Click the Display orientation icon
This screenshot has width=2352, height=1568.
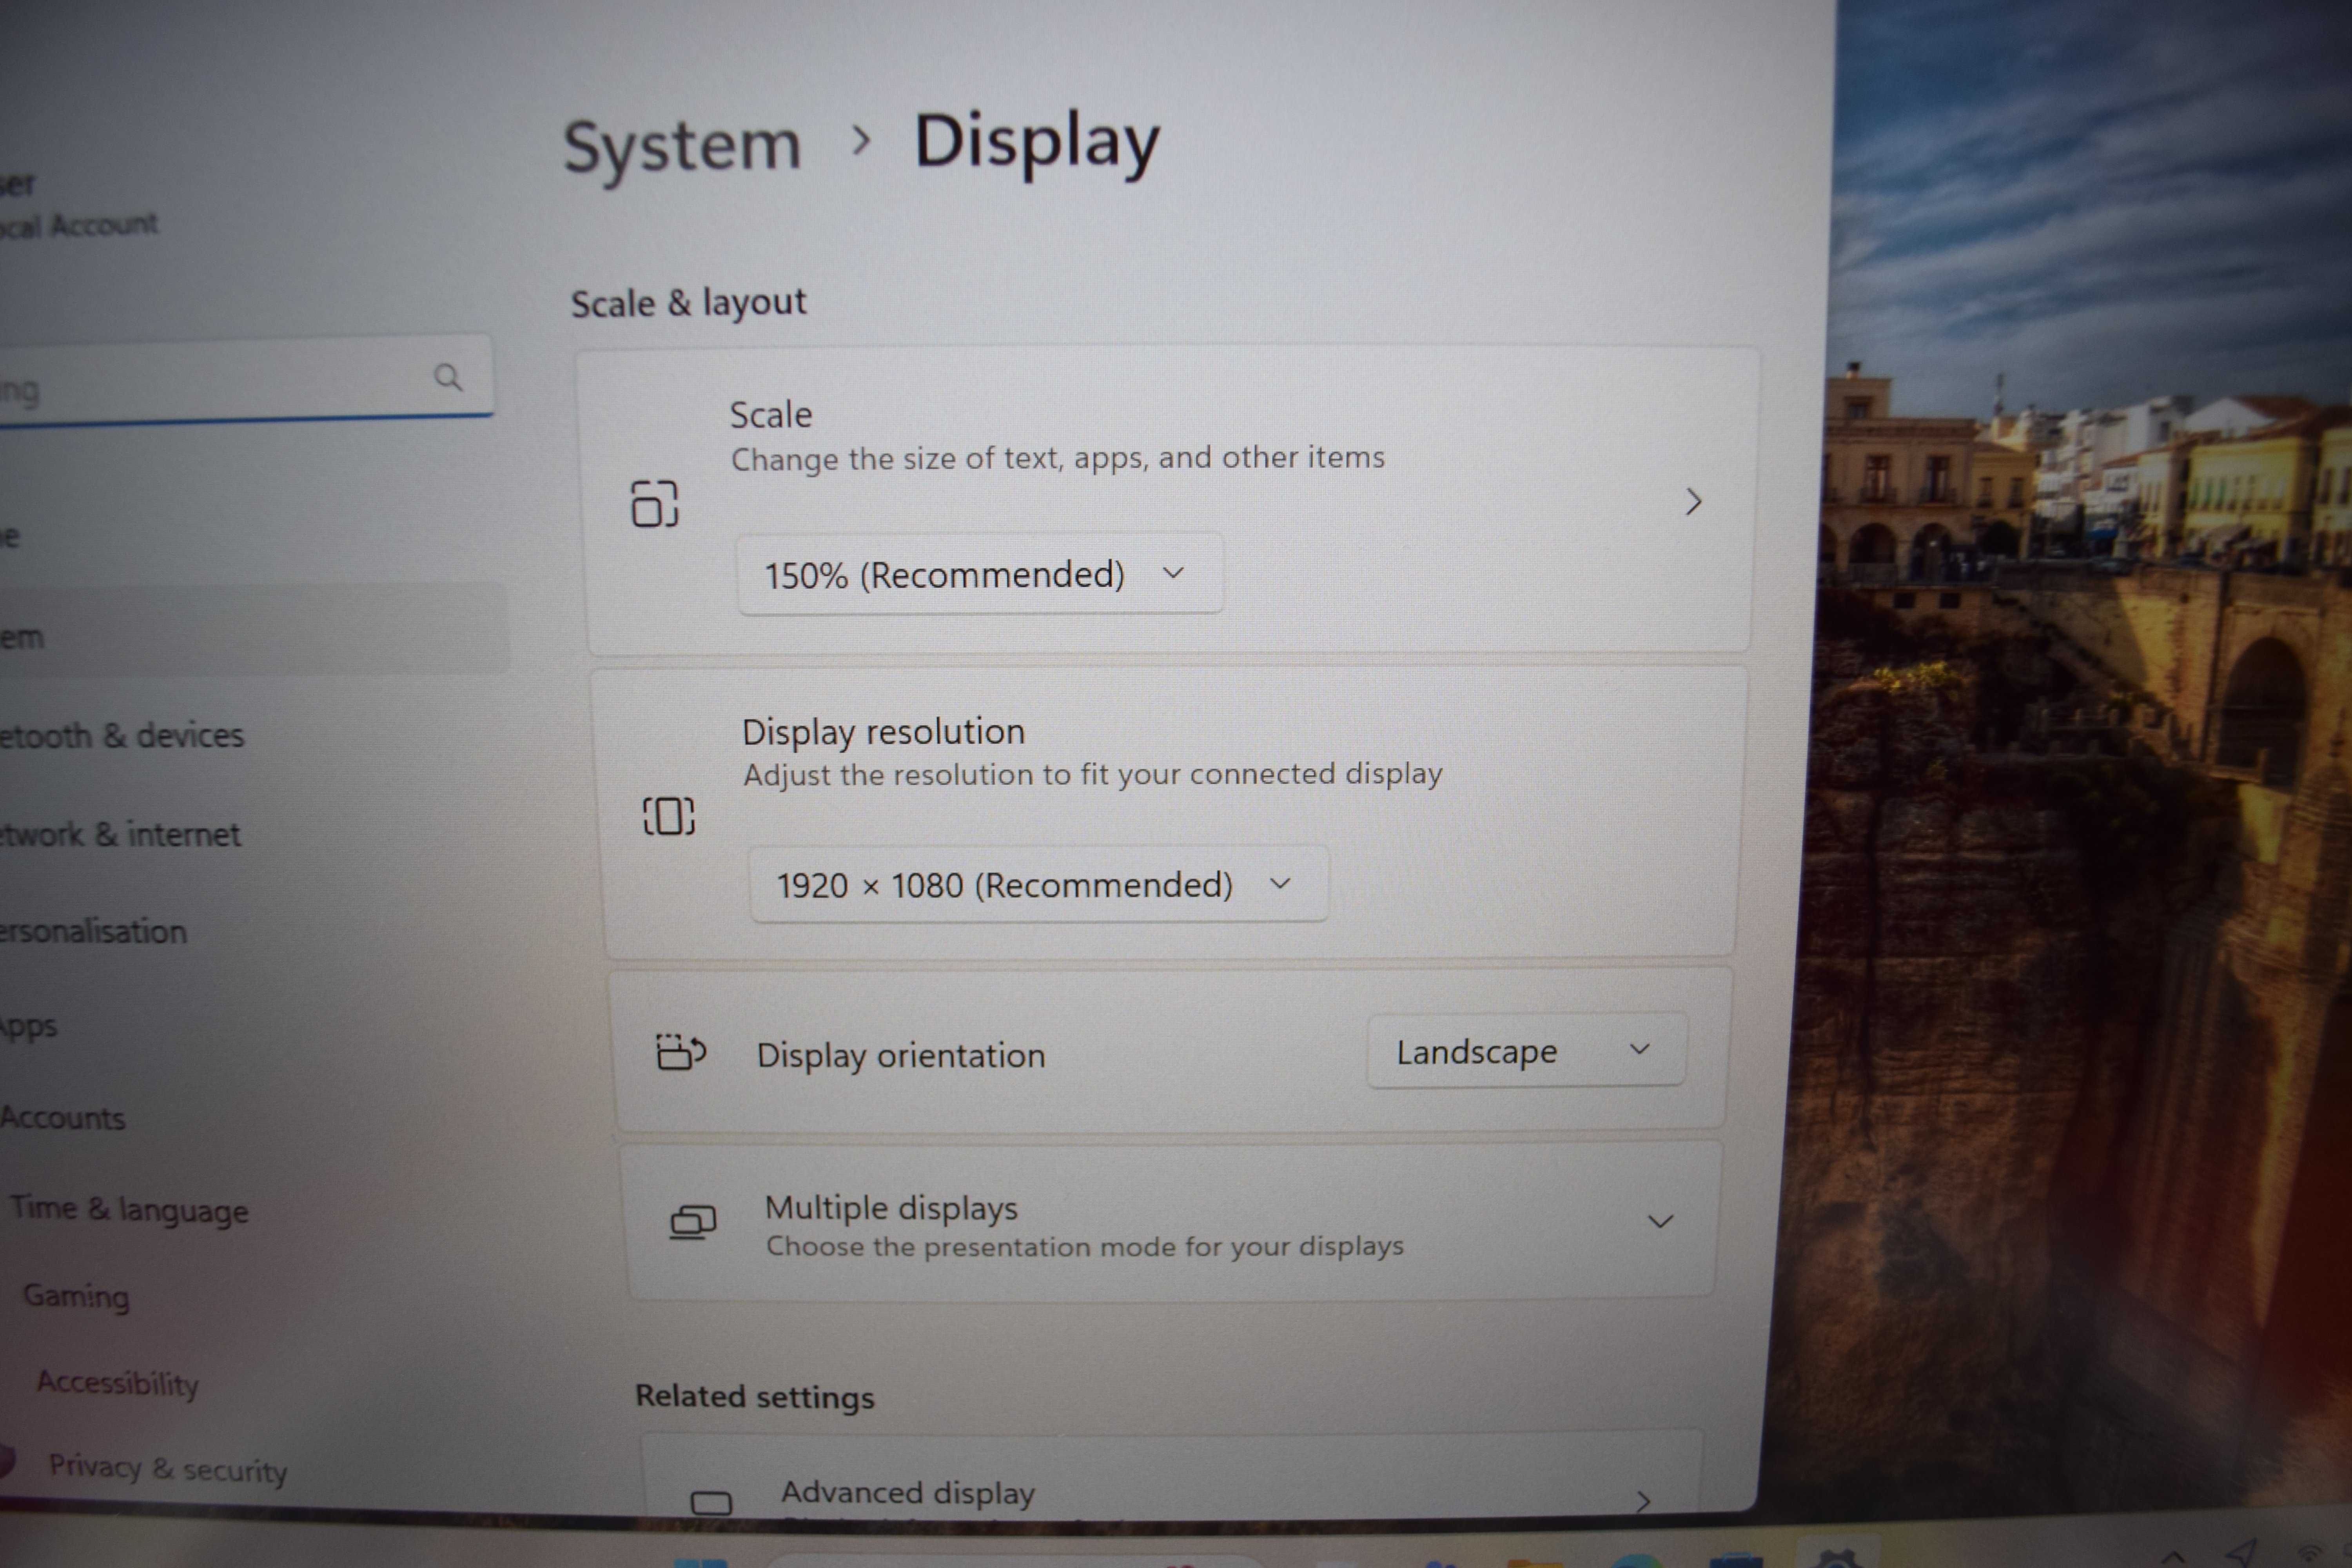pyautogui.click(x=681, y=1052)
